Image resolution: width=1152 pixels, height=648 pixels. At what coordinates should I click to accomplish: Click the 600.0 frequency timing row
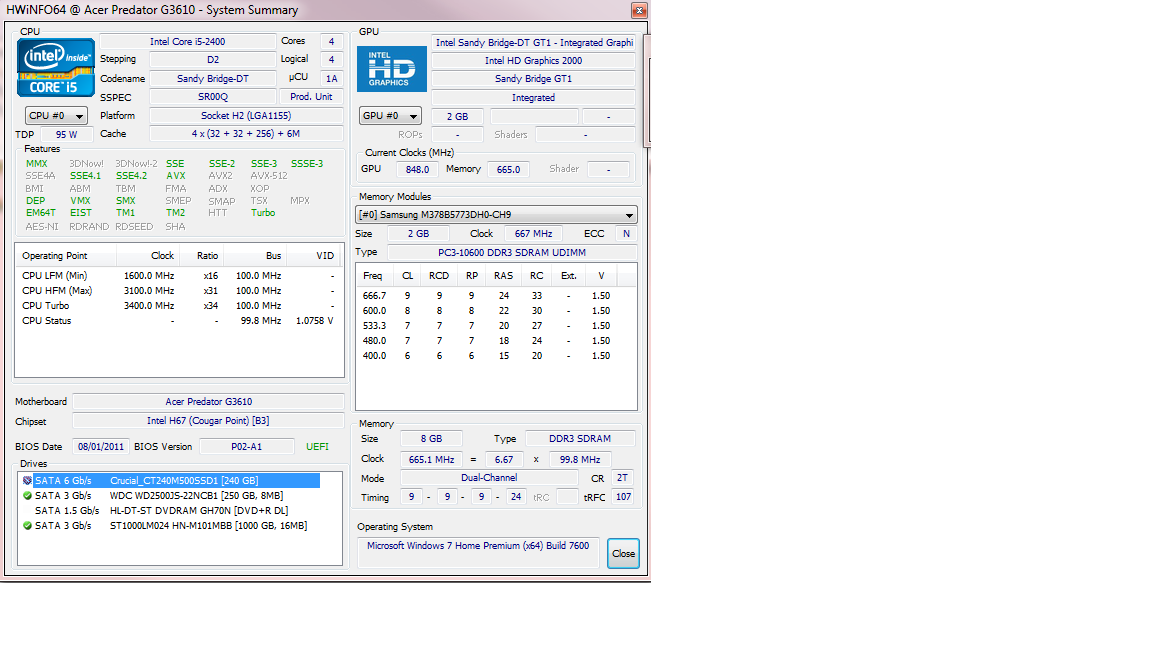pos(496,311)
